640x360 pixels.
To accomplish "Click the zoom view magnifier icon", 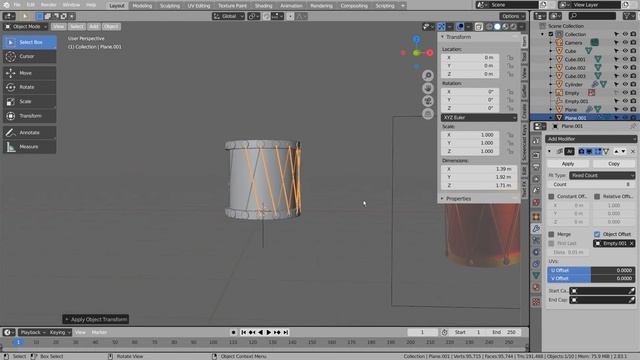I will click(x=428, y=76).
